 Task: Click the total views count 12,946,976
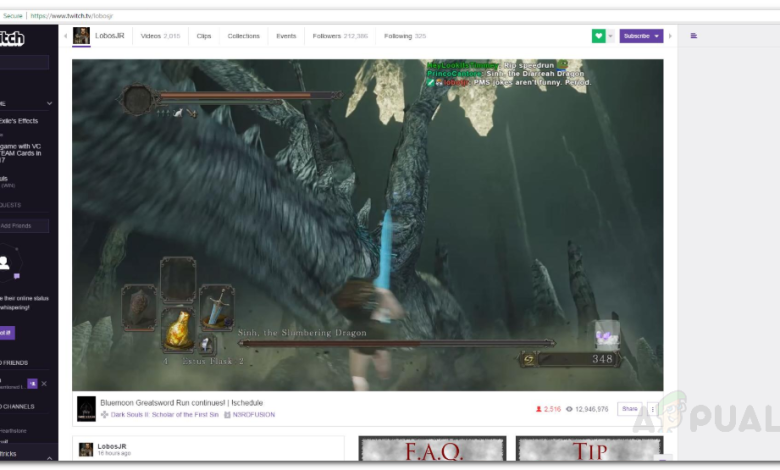click(x=587, y=409)
